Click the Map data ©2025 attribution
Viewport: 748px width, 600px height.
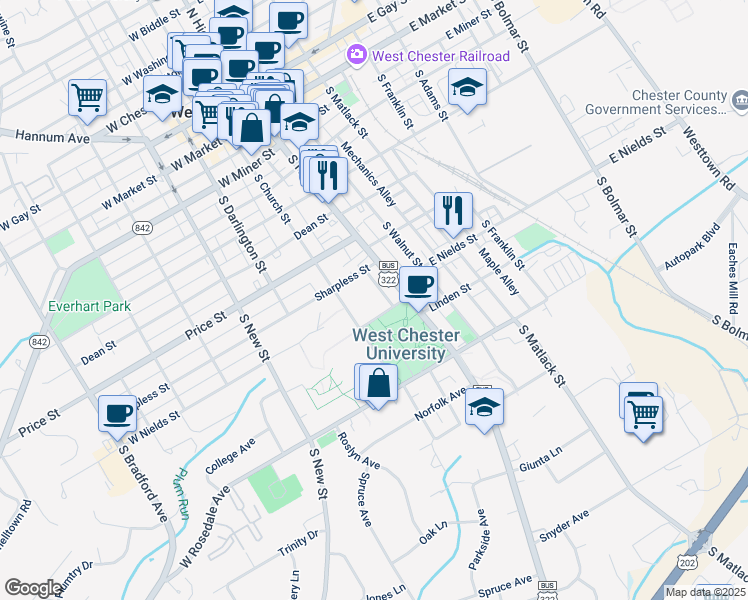[705, 592]
